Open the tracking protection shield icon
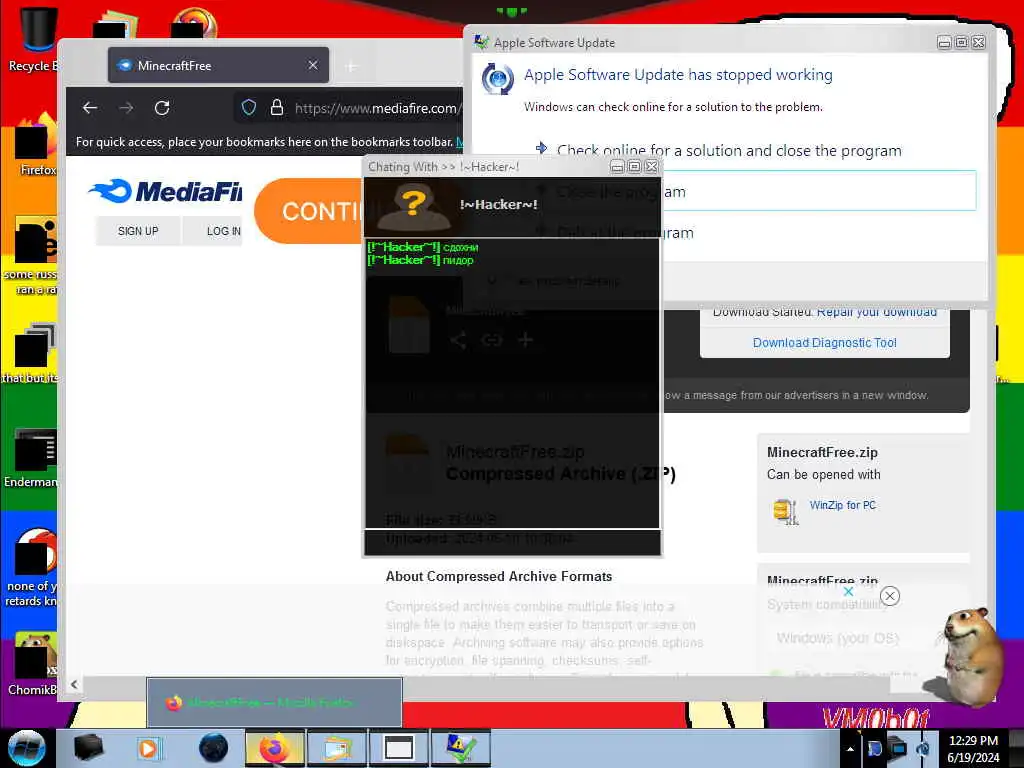The height and width of the screenshot is (768, 1024). (249, 108)
